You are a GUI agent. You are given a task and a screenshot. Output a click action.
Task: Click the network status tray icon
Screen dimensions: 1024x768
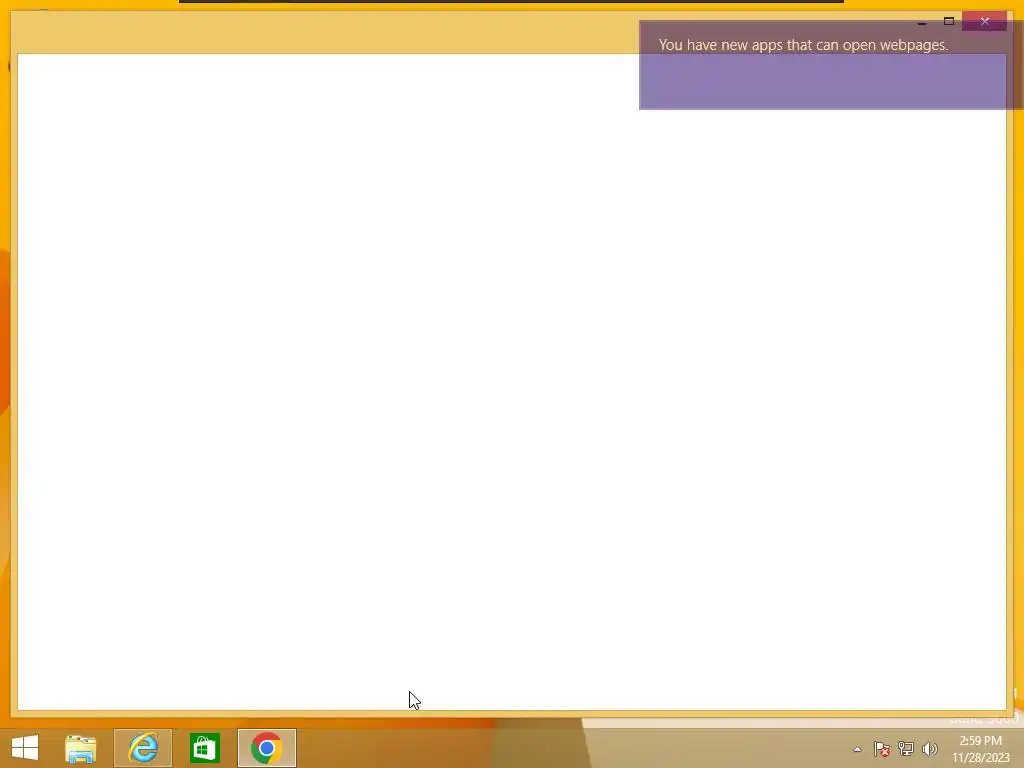click(x=906, y=749)
